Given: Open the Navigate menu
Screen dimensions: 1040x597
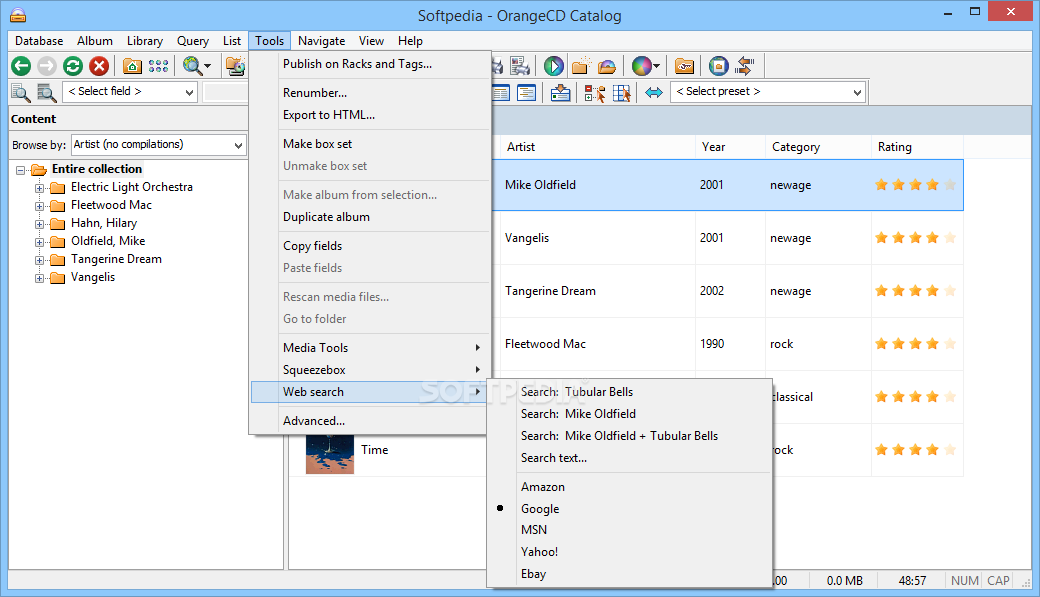Looking at the screenshot, I should click(x=322, y=40).
